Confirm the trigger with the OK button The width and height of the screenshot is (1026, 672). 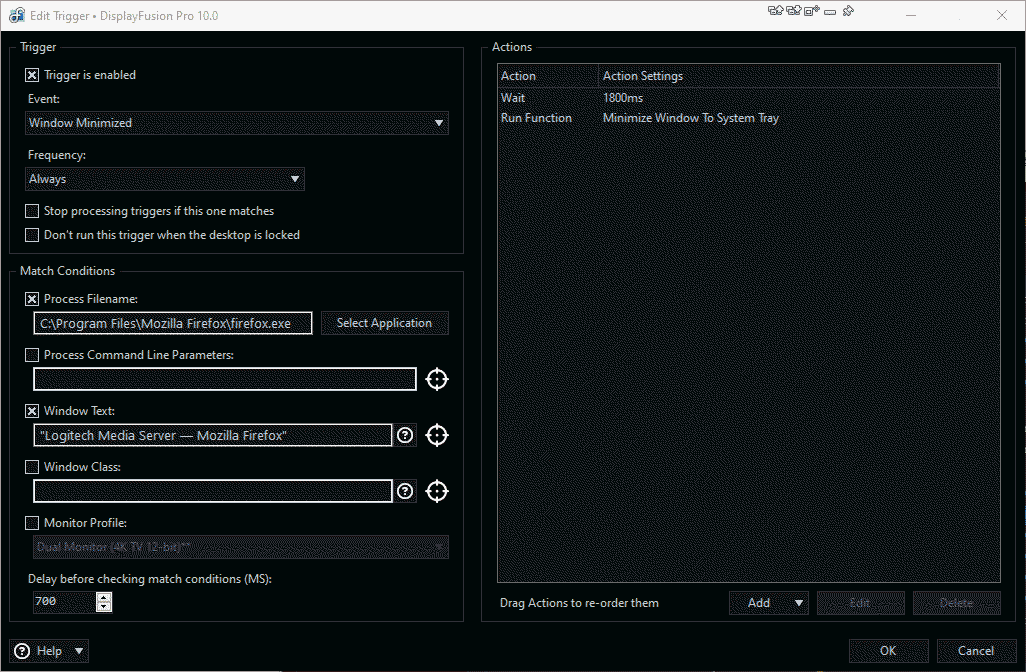[x=888, y=650]
